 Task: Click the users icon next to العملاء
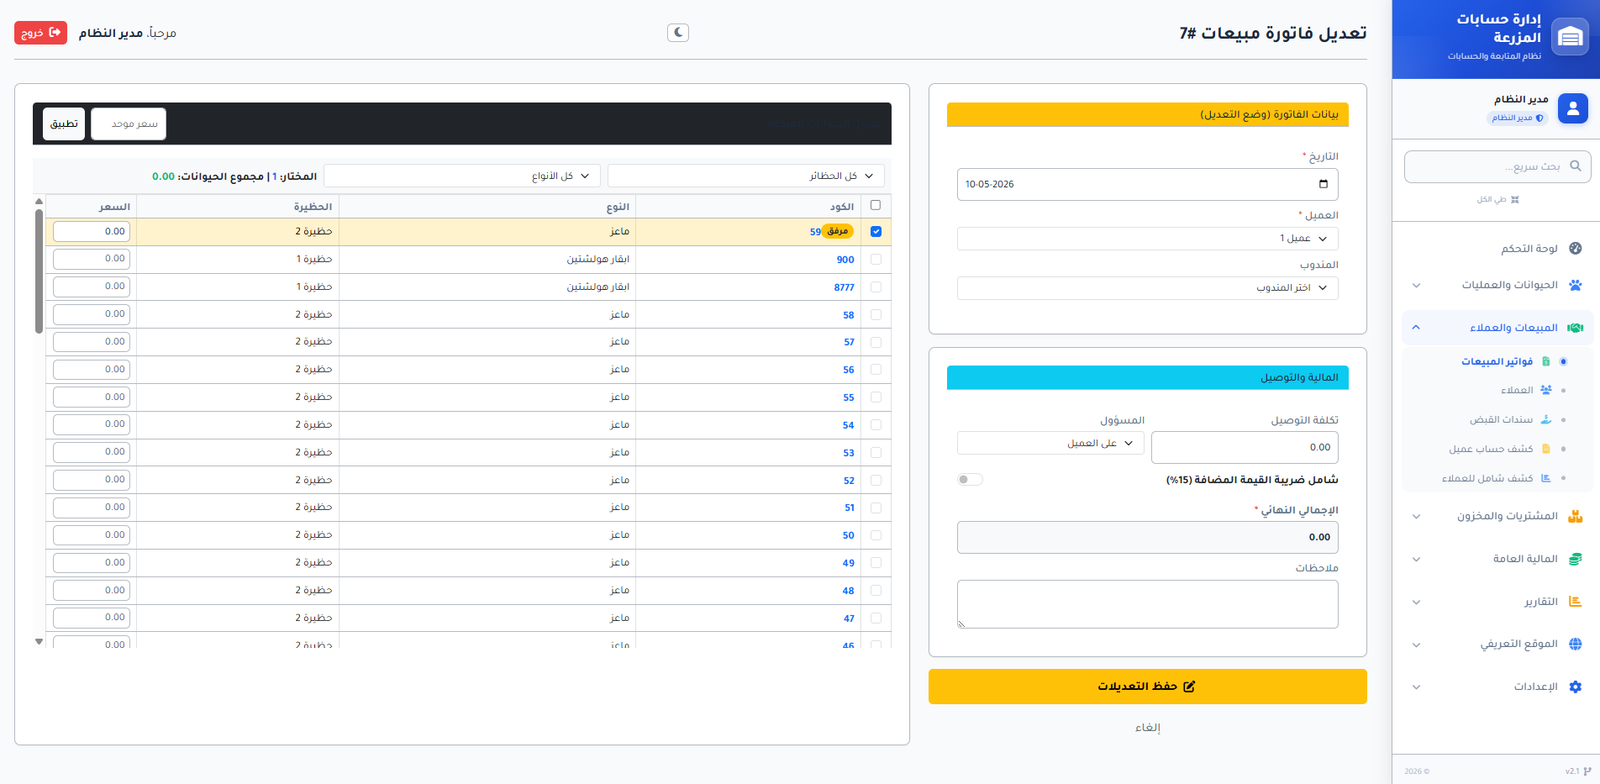point(1546,390)
